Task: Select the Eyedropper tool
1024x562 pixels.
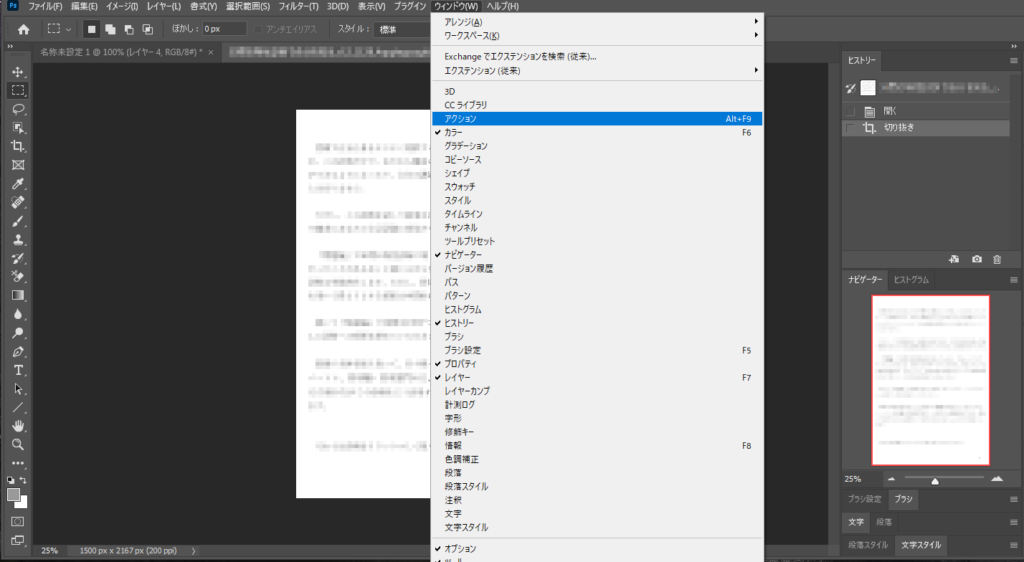Action: [x=18, y=184]
